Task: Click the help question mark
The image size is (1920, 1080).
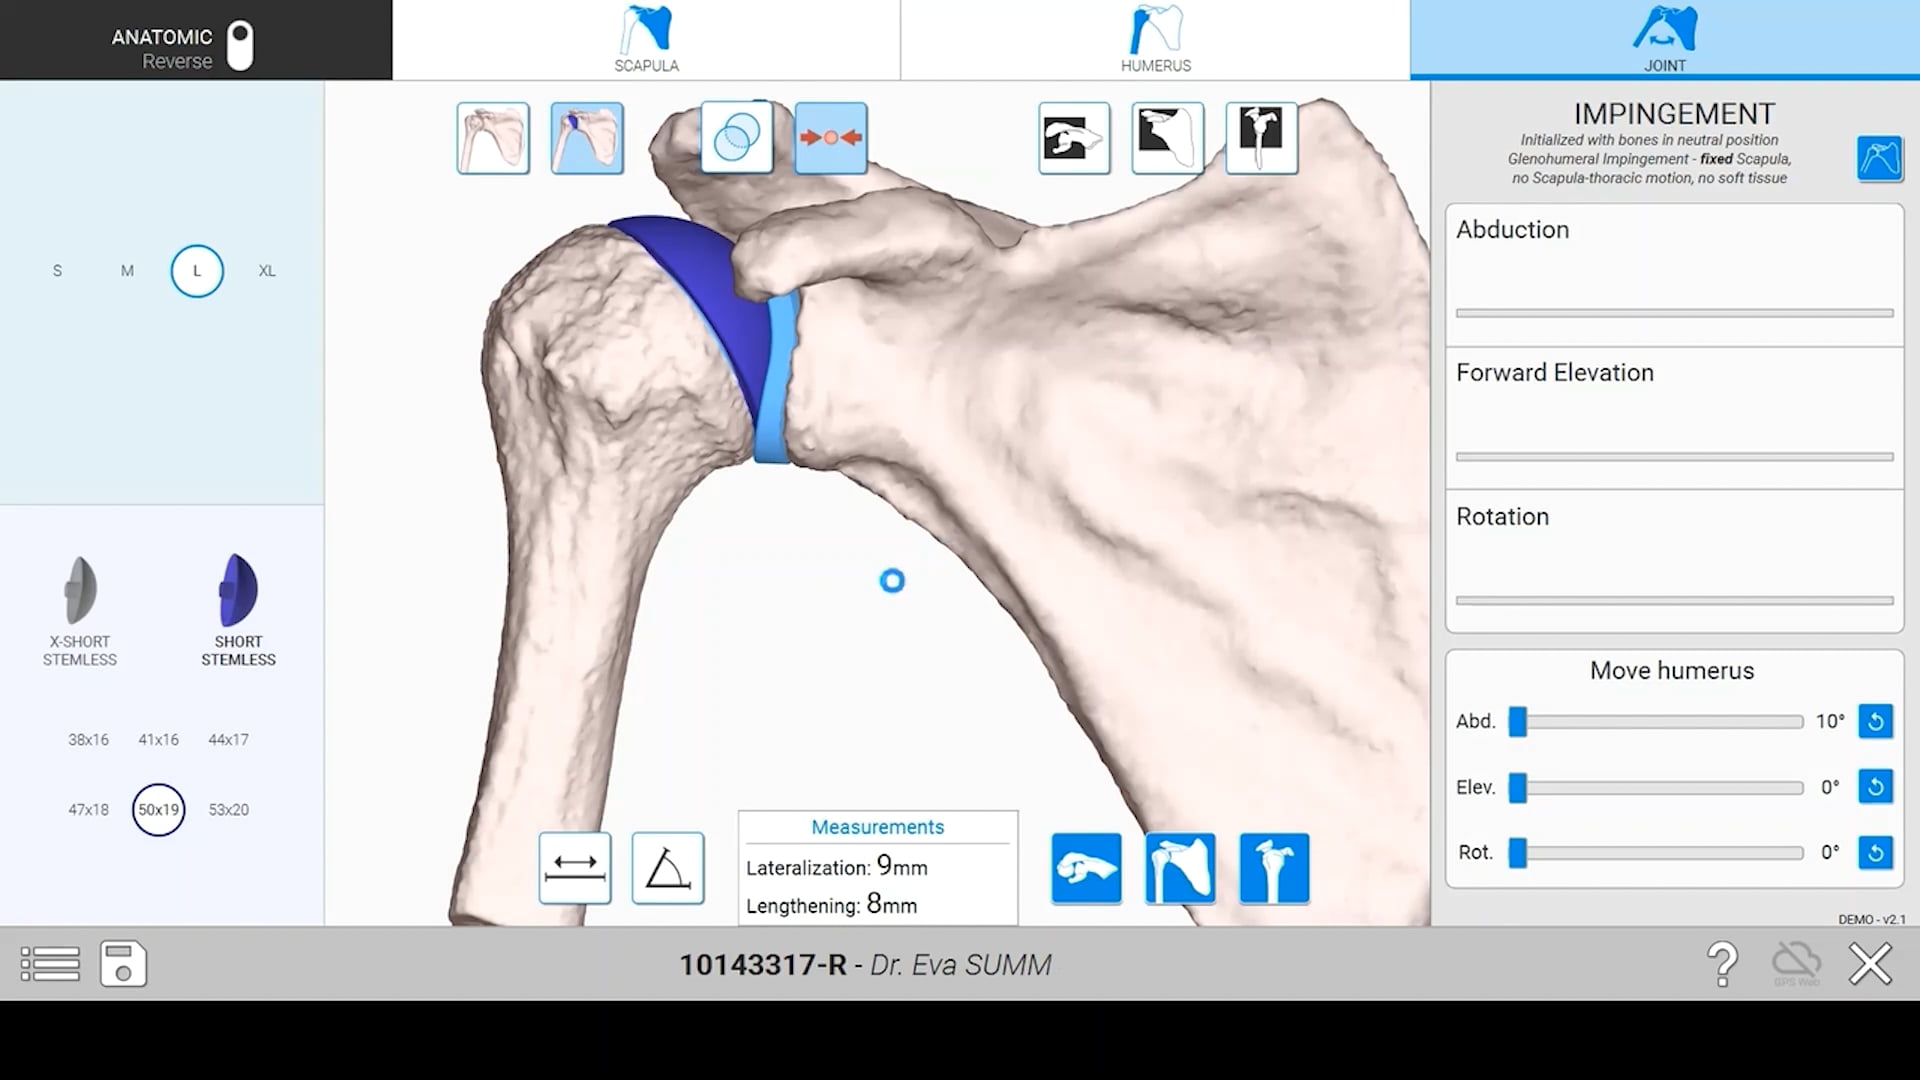Action: tap(1724, 963)
